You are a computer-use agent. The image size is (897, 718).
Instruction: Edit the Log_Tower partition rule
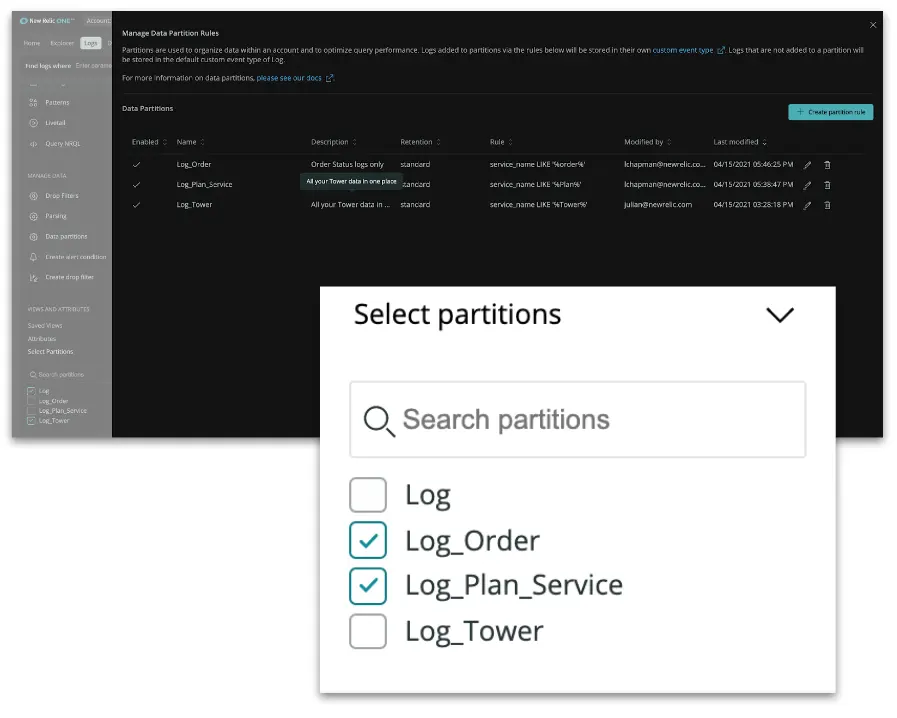[807, 205]
